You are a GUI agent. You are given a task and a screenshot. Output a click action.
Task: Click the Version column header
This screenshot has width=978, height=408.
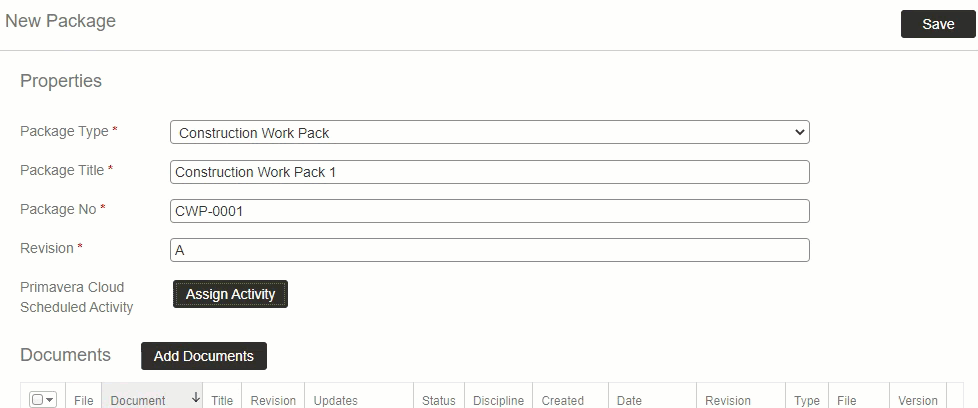click(x=918, y=400)
